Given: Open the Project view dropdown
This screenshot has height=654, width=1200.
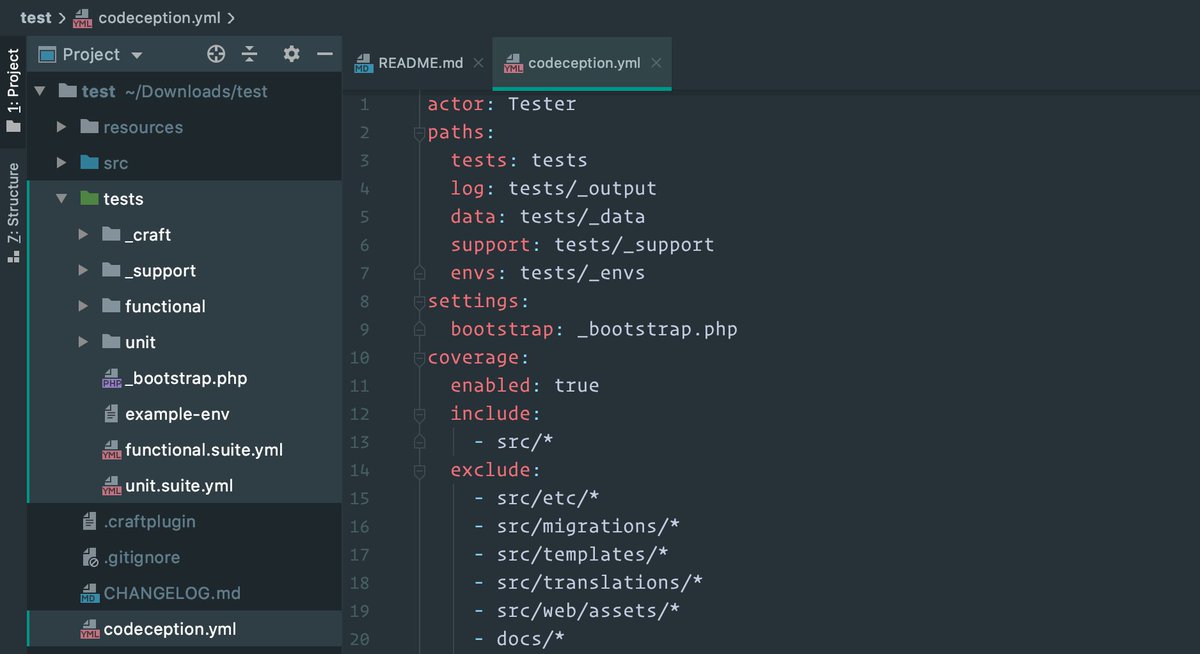Looking at the screenshot, I should 137,55.
